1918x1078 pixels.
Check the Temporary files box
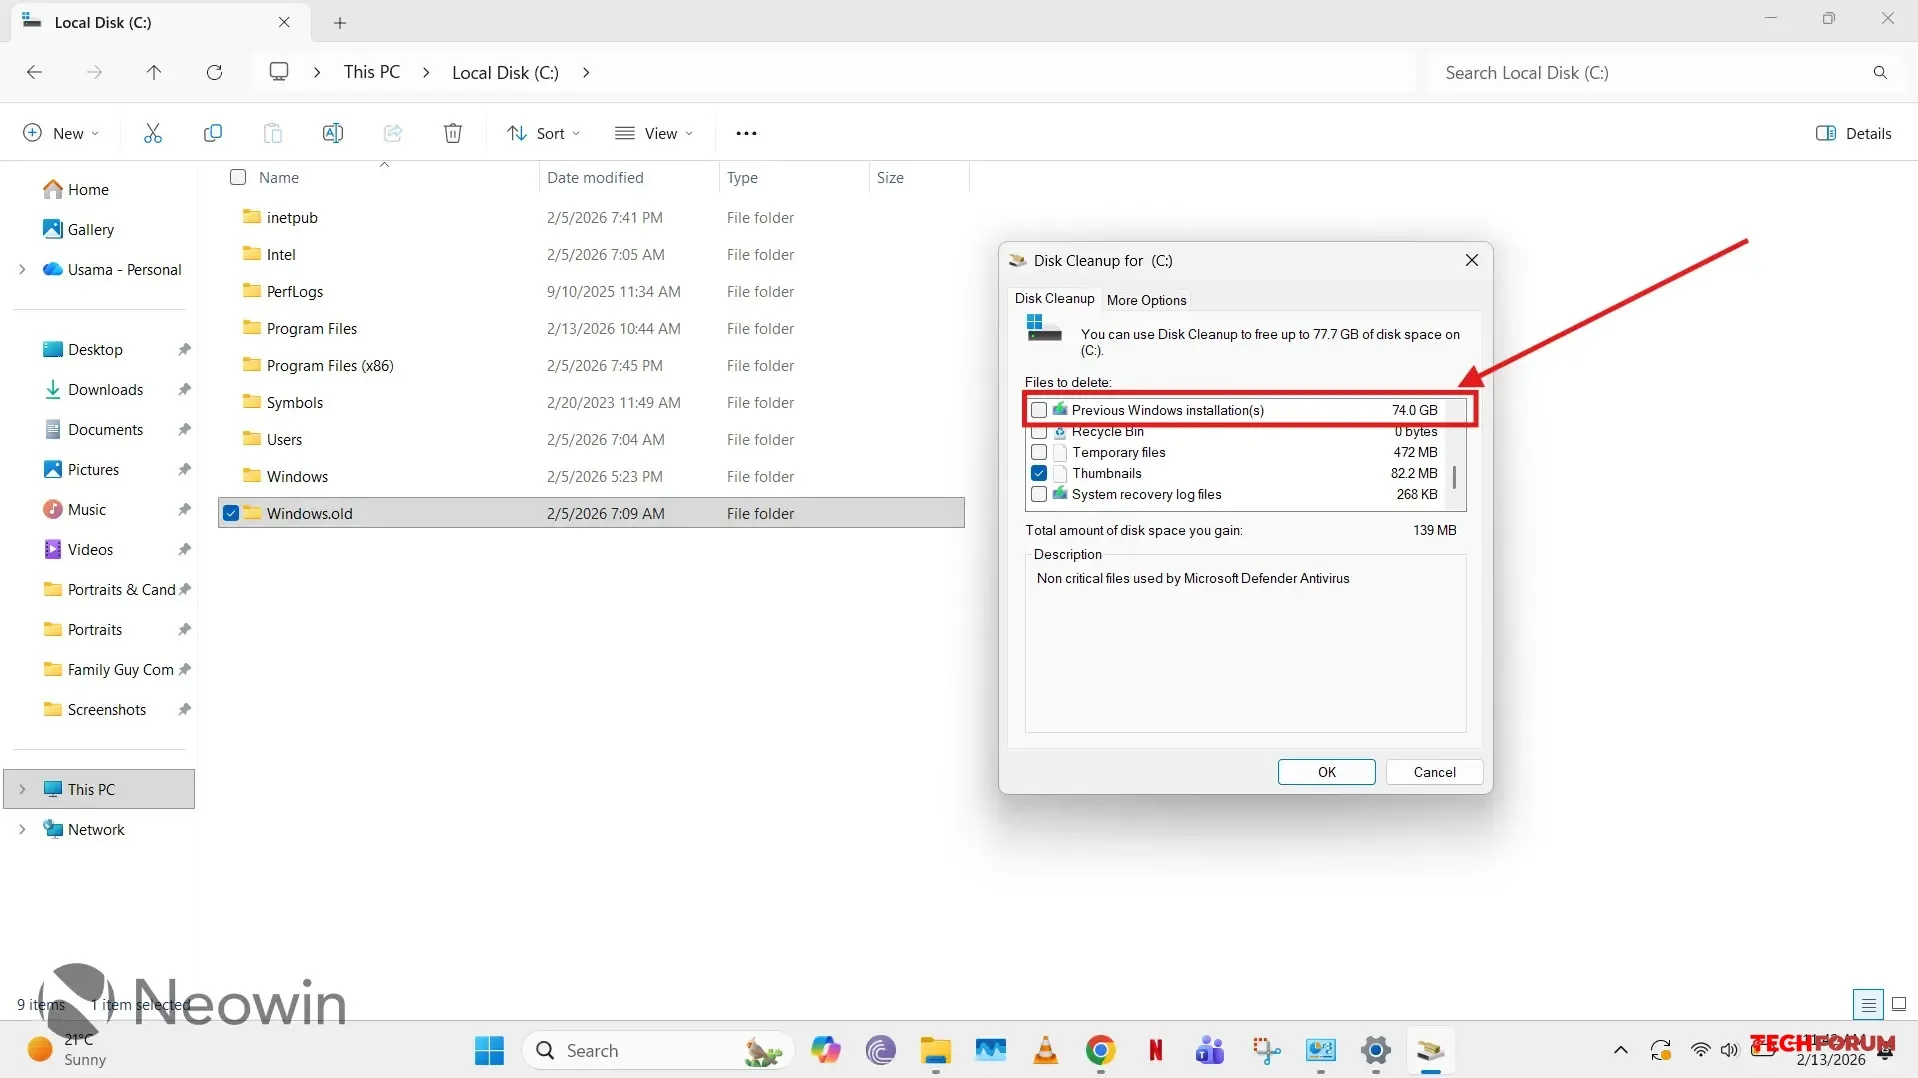[1039, 452]
